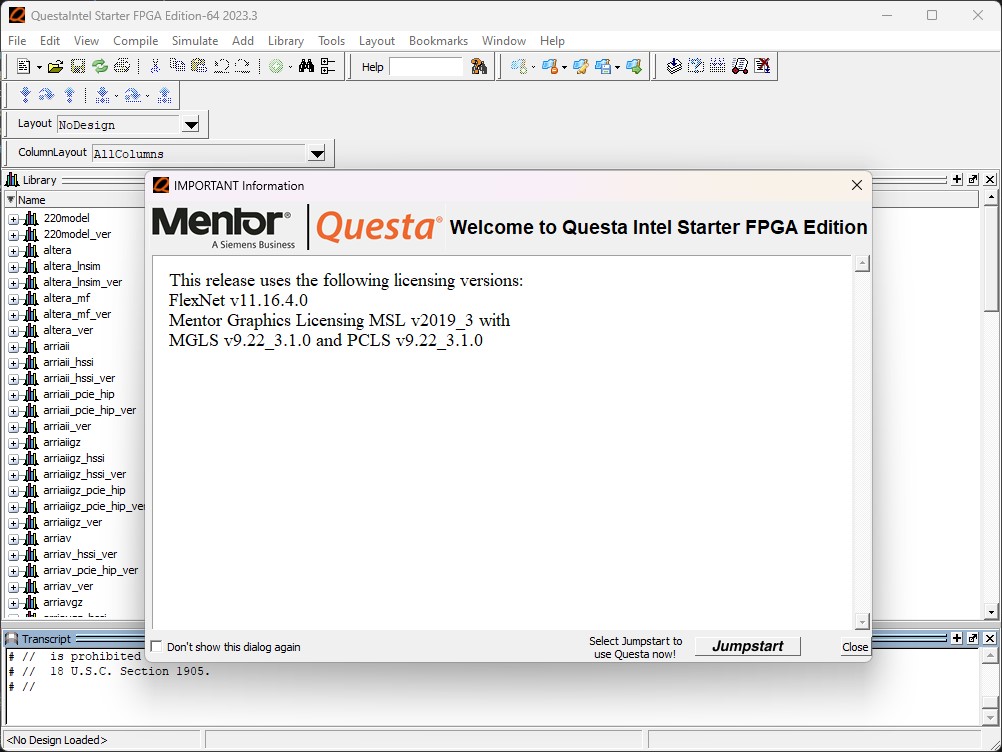This screenshot has width=1002, height=752.
Task: Open dropdown arrow next to New file icon
Action: (39, 67)
